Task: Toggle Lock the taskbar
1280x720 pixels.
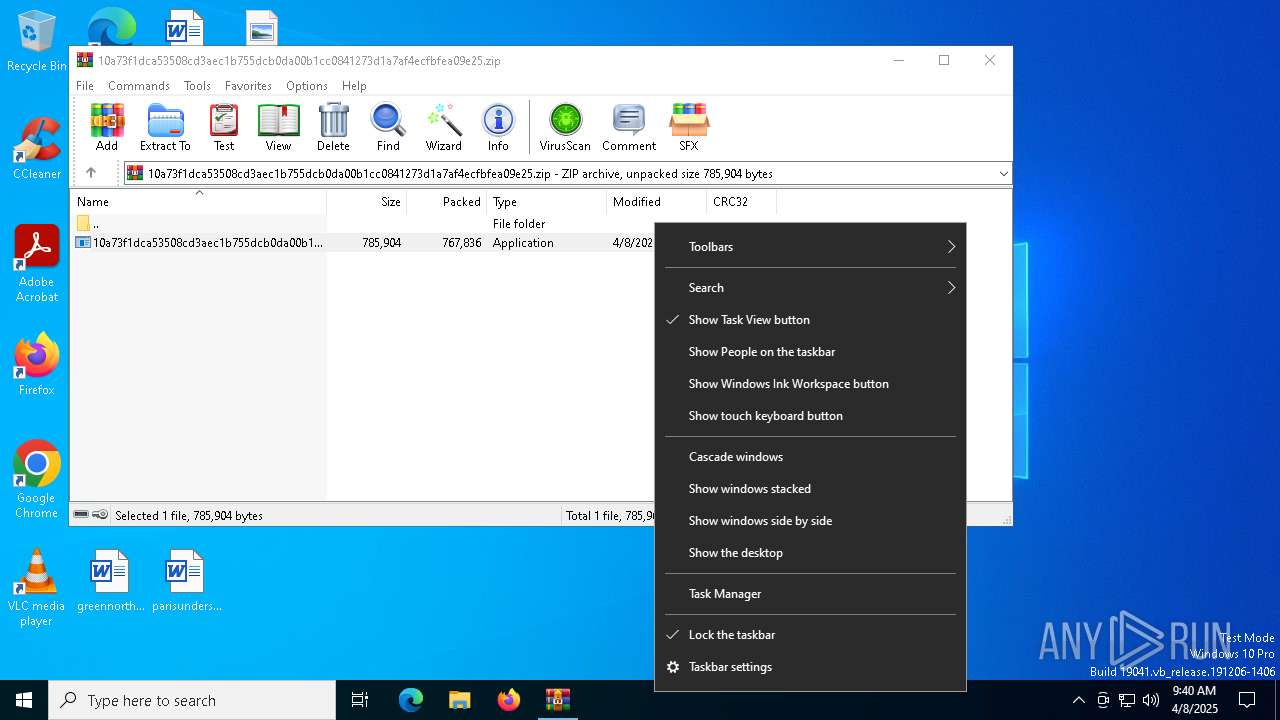Action: [810, 635]
